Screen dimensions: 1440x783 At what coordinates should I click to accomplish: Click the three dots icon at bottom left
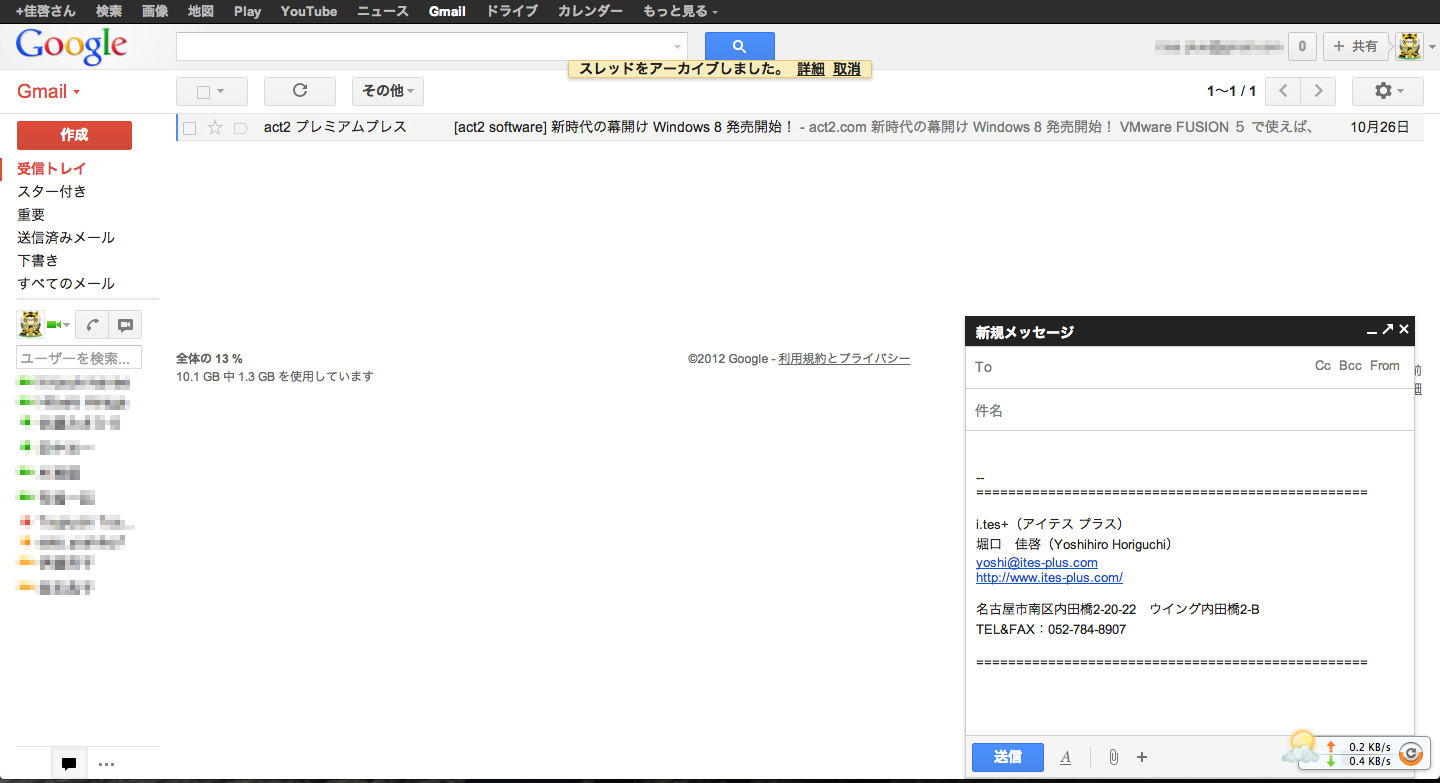pyautogui.click(x=107, y=765)
